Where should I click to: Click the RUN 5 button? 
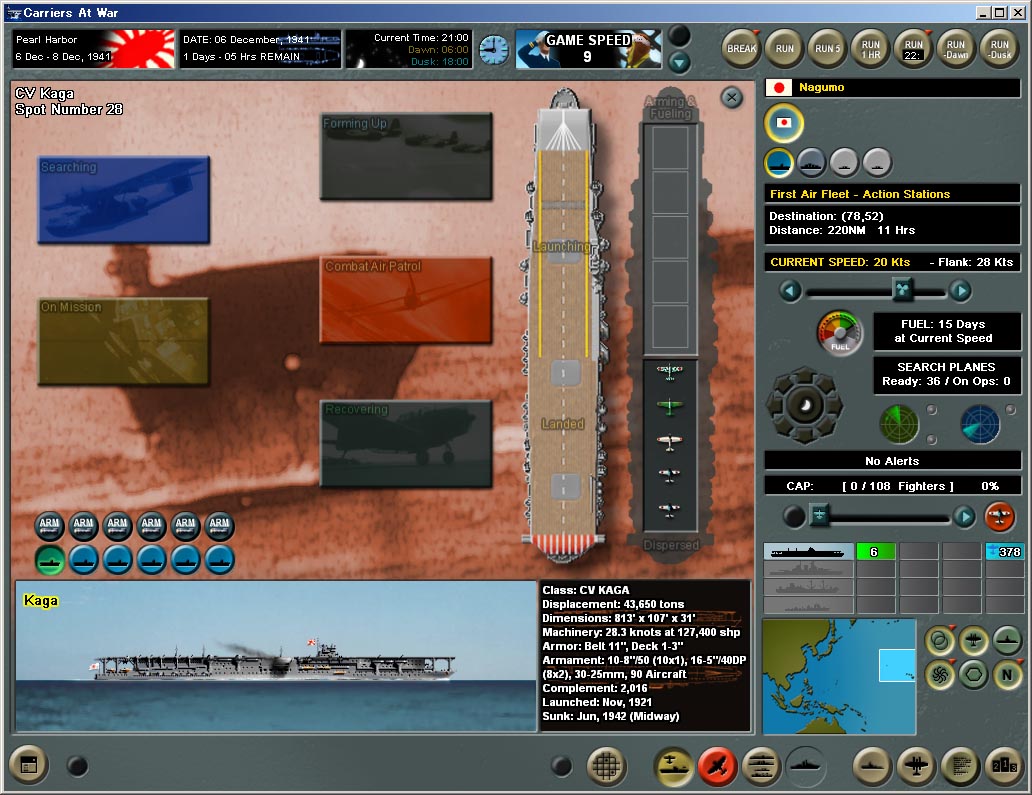[x=827, y=49]
